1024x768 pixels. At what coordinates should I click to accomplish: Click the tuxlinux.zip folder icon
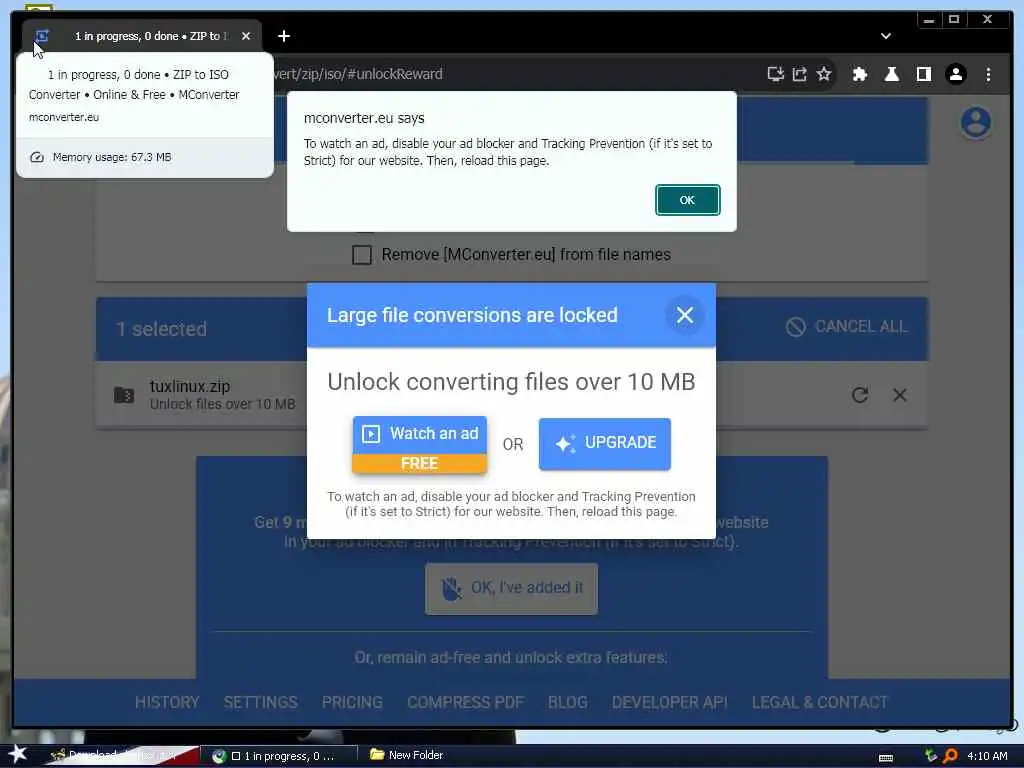coord(124,394)
